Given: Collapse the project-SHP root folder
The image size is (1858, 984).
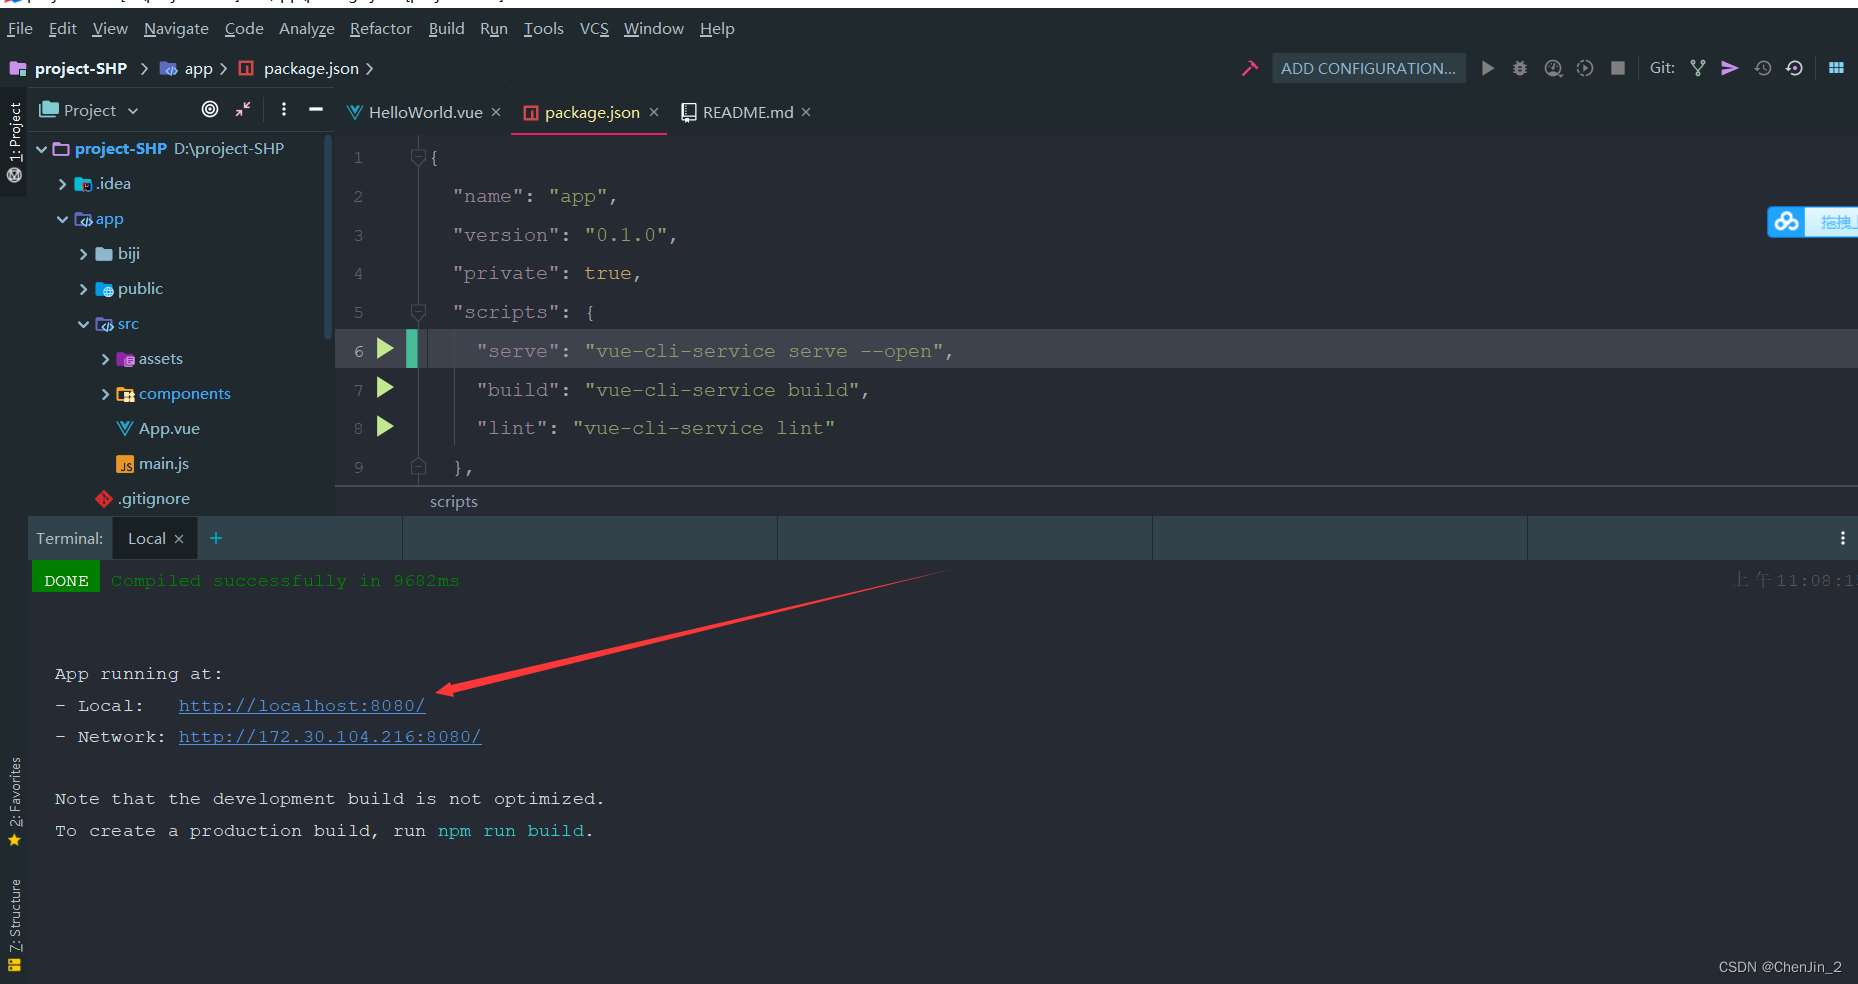Looking at the screenshot, I should click(x=42, y=149).
